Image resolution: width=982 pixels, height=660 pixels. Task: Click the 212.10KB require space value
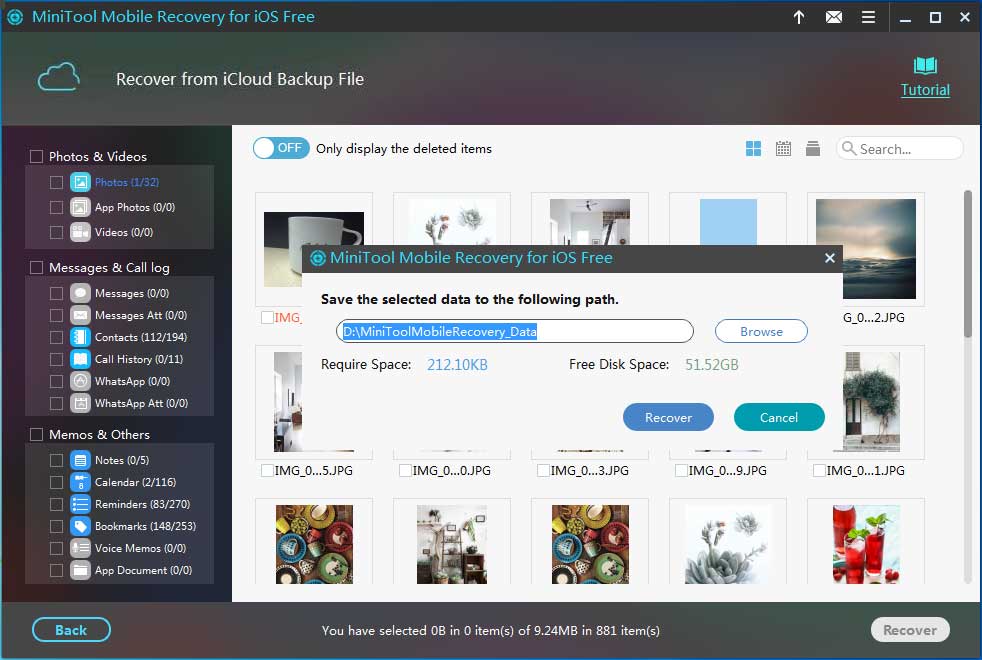pos(457,364)
